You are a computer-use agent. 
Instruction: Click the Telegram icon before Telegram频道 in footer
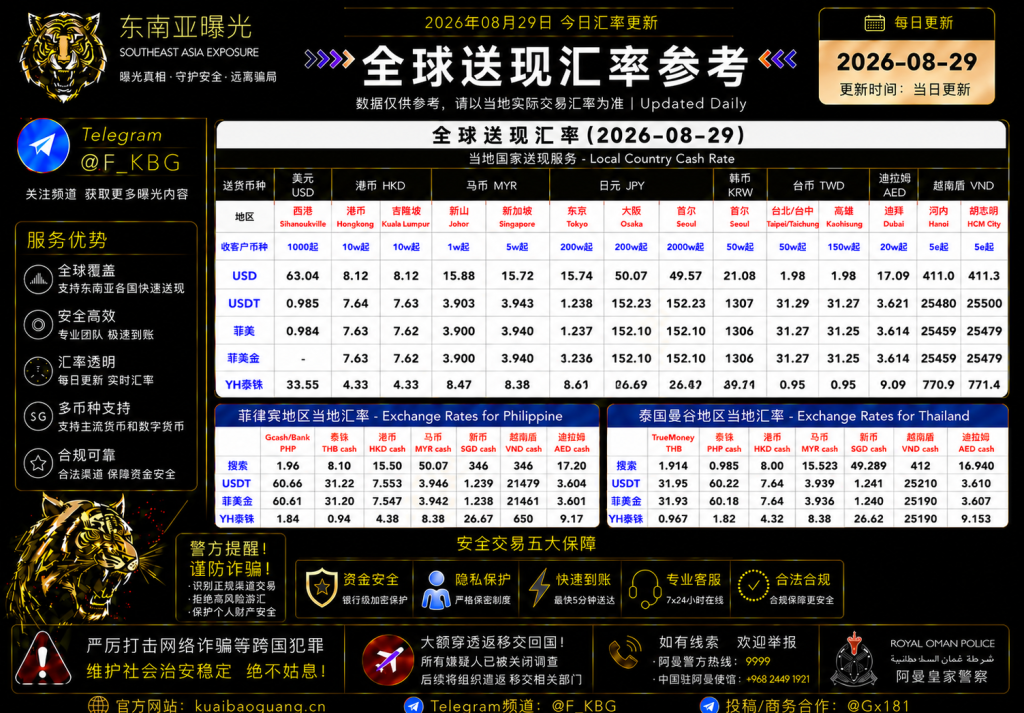click(x=413, y=705)
